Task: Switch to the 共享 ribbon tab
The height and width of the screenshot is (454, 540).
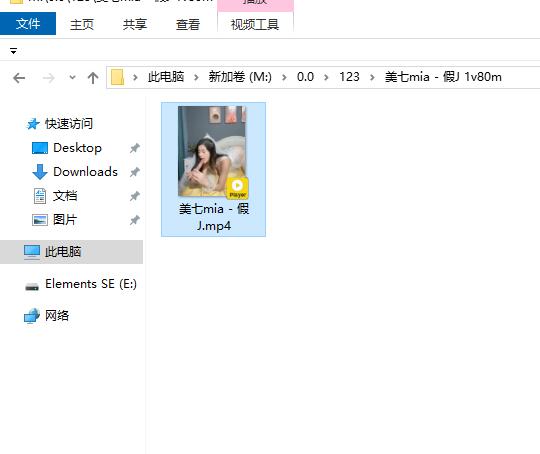Action: pos(135,24)
